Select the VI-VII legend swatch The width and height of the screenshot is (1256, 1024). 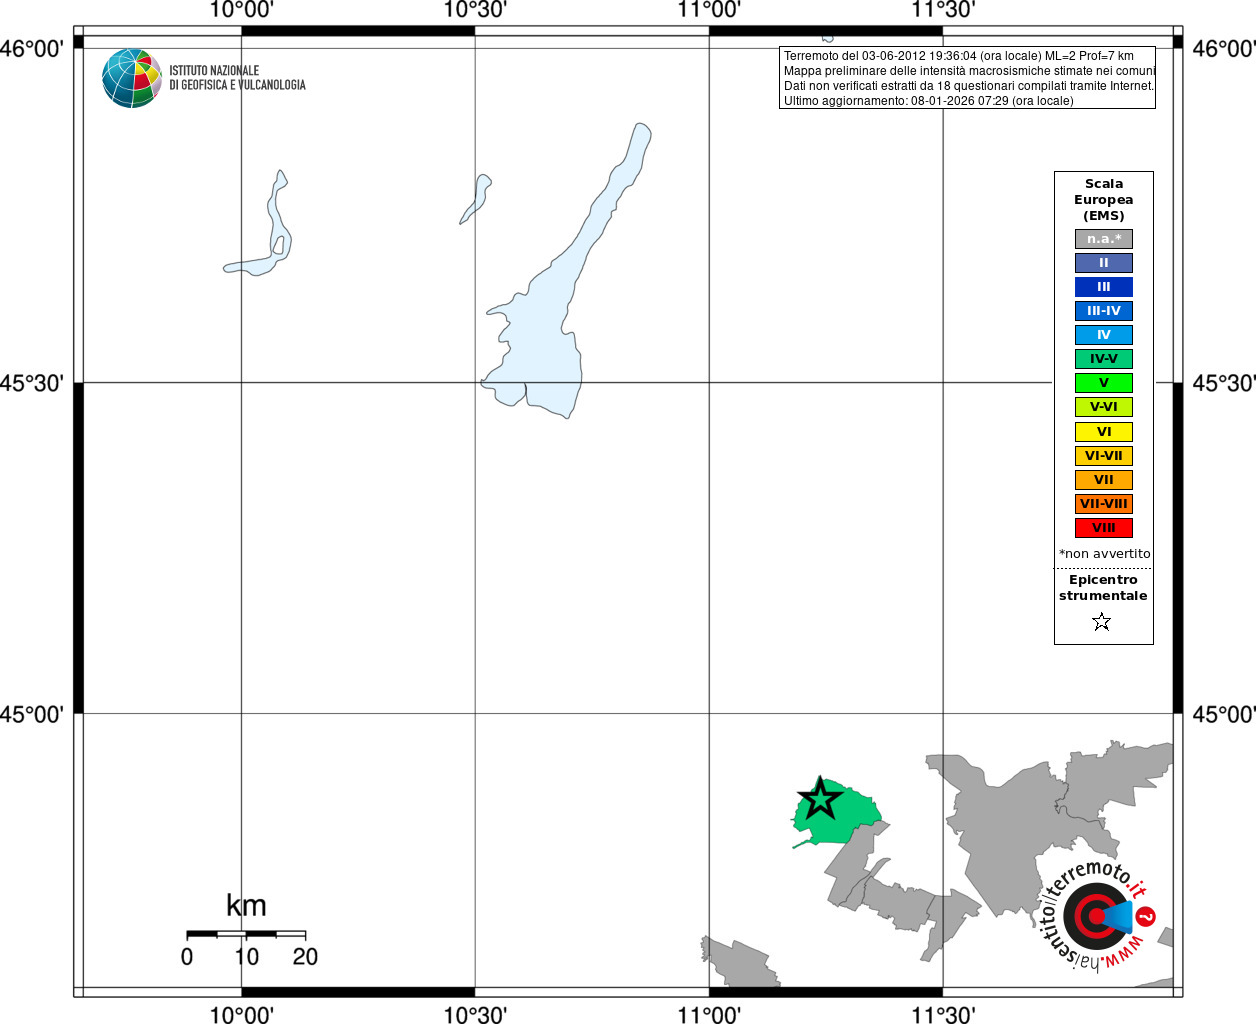(1104, 456)
